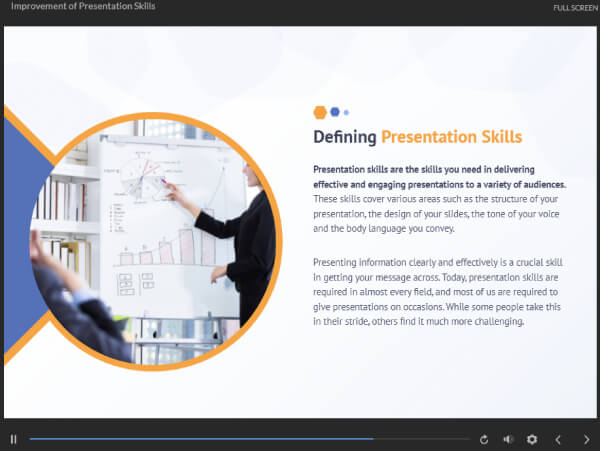The image size is (600, 451).
Task: Go to the previous slide arrow
Action: pos(558,439)
